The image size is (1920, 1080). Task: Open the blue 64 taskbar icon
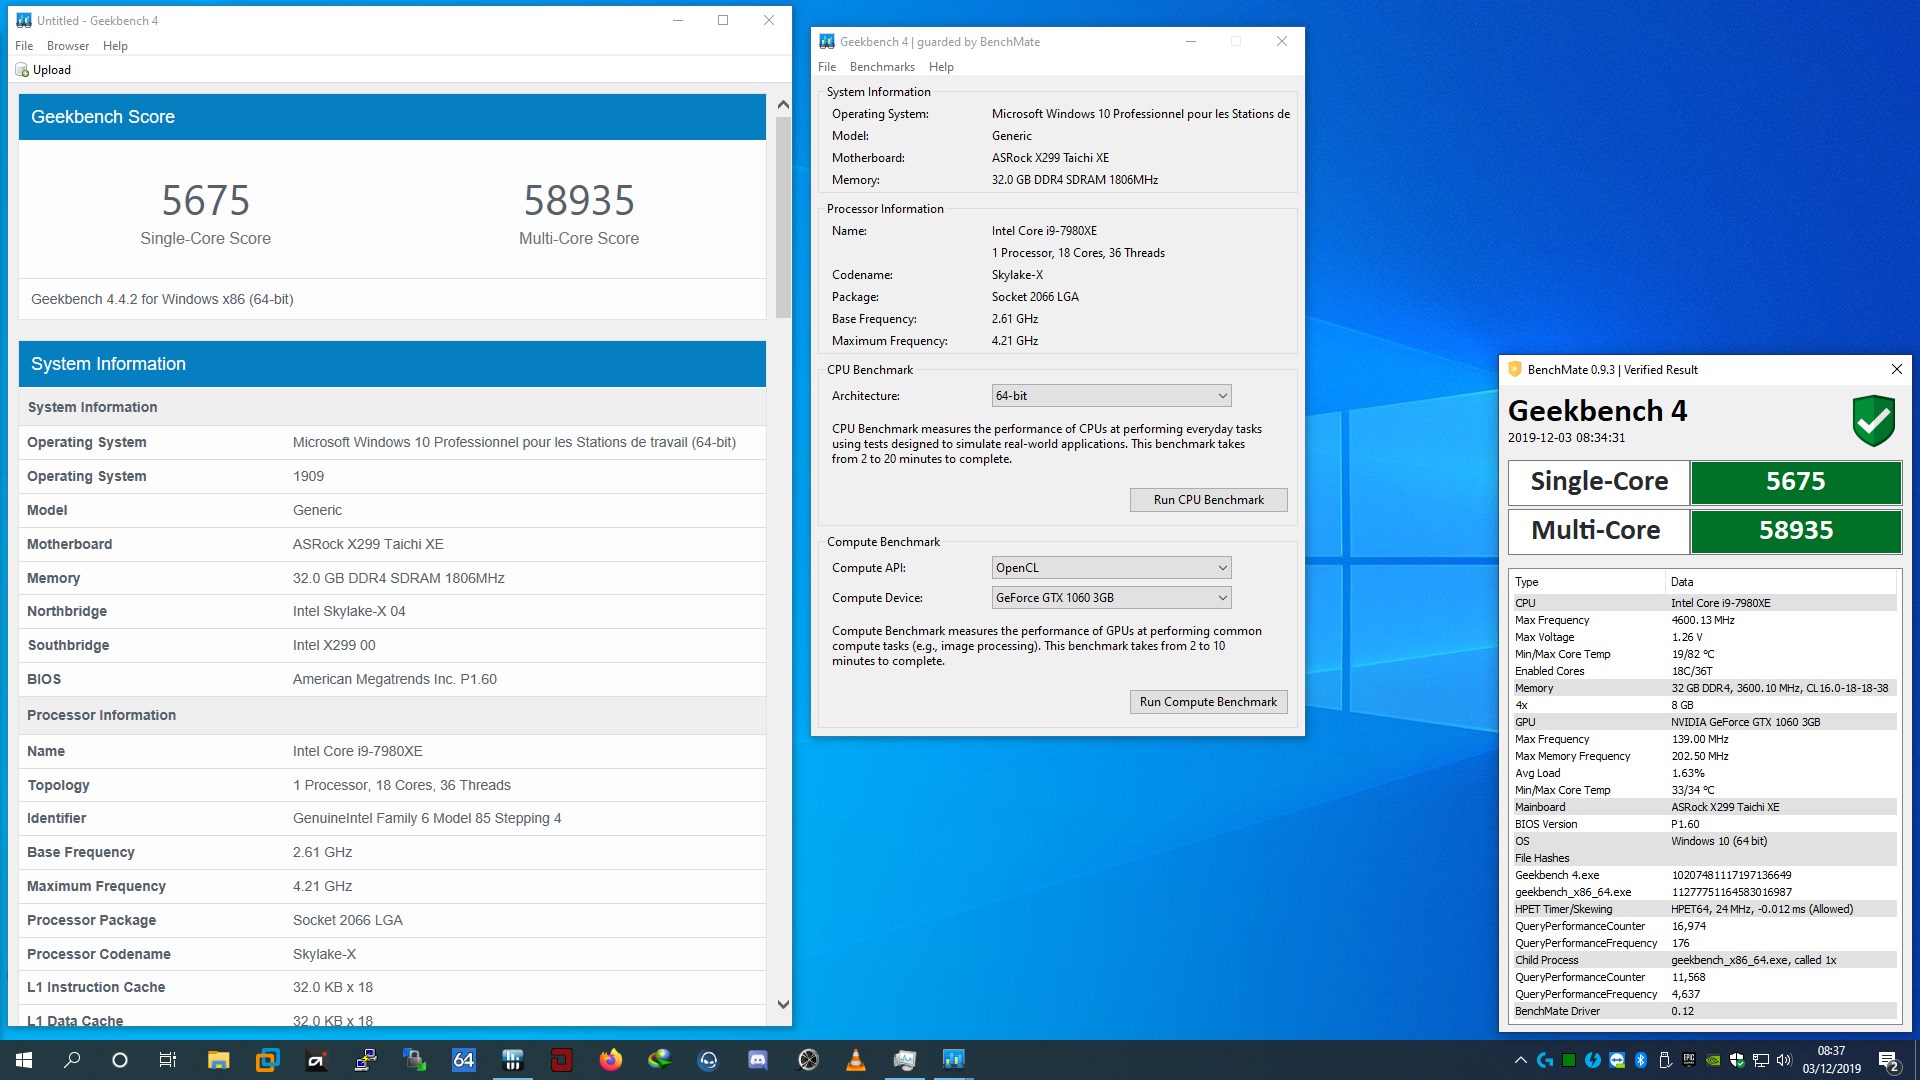463,1060
